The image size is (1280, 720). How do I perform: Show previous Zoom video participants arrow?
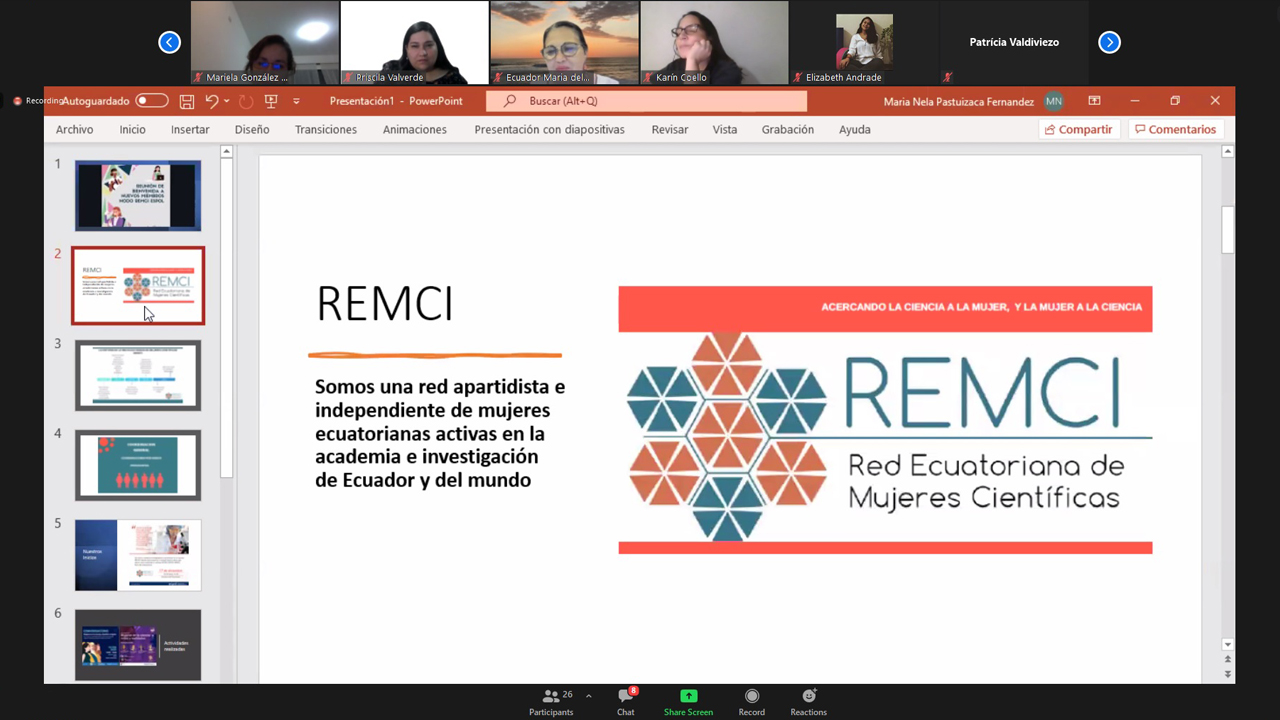(x=170, y=42)
